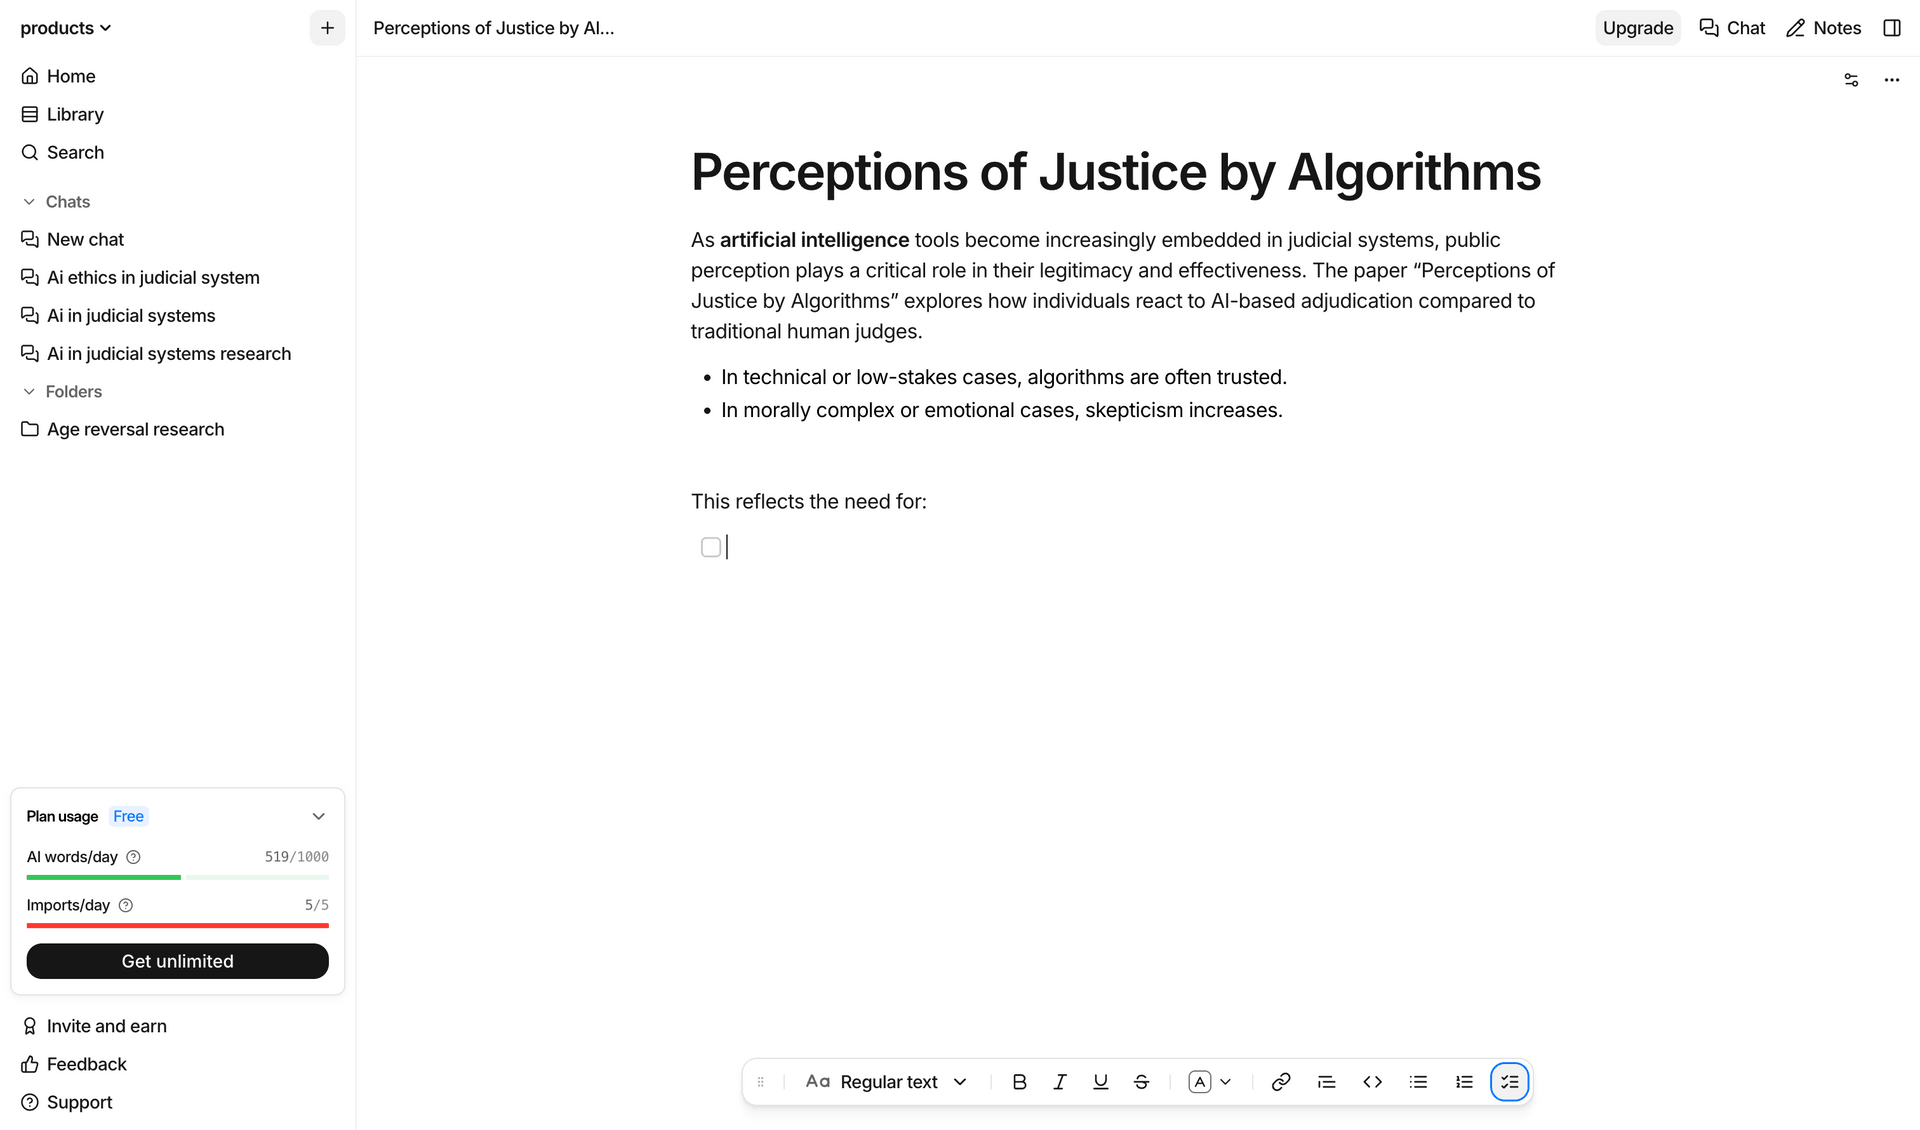Viewport: 1920px width, 1130px height.
Task: Collapse the Plan usage panel
Action: [x=318, y=816]
